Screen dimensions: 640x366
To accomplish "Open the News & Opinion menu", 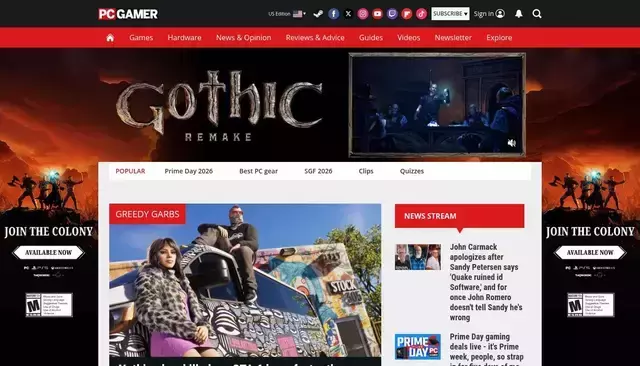I will tap(244, 38).
